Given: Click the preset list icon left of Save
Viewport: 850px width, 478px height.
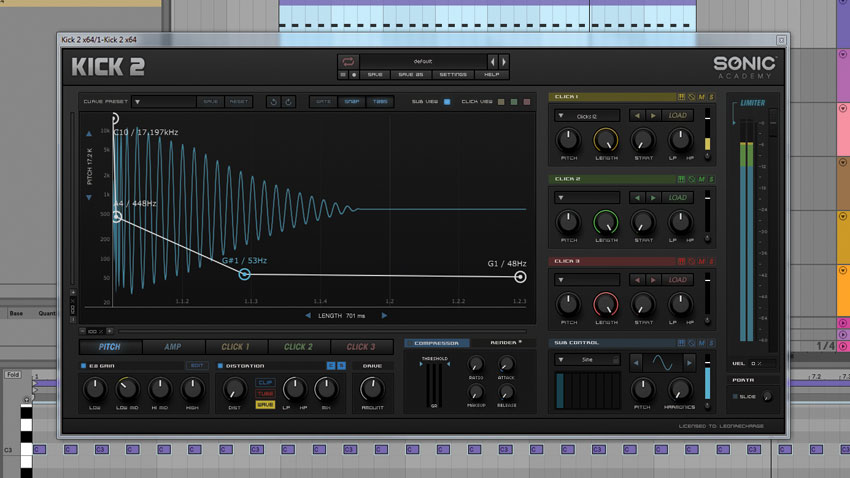Looking at the screenshot, I should (x=343, y=75).
